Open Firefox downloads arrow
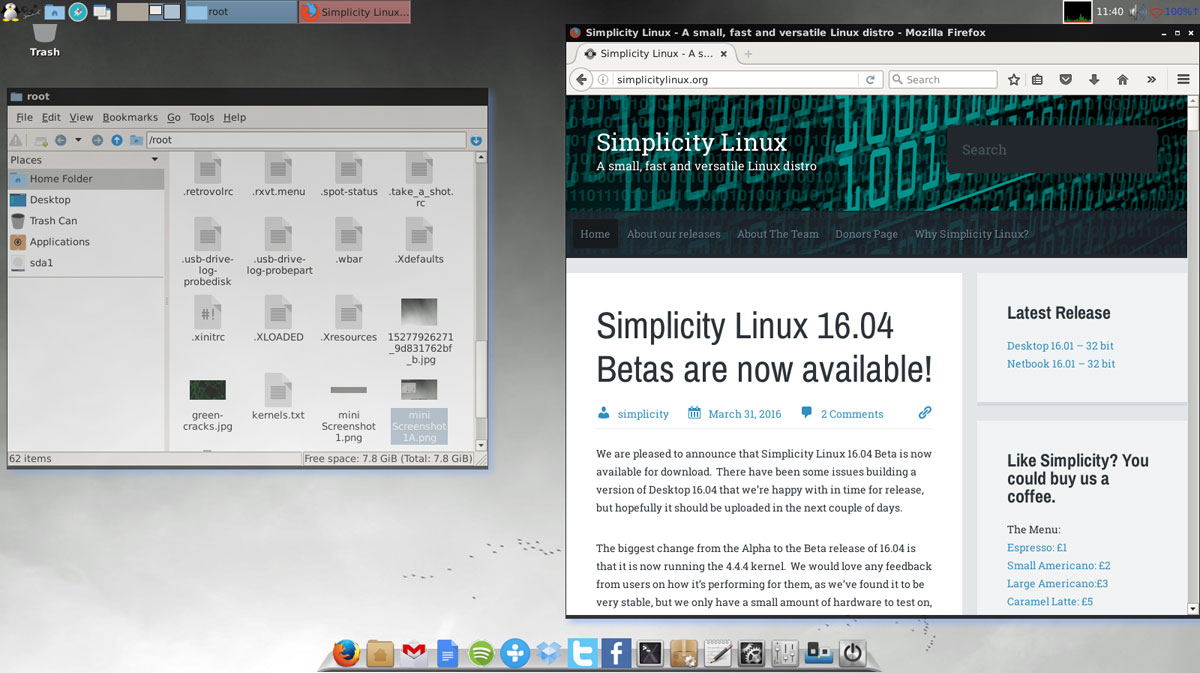The width and height of the screenshot is (1200, 673). click(x=1094, y=79)
